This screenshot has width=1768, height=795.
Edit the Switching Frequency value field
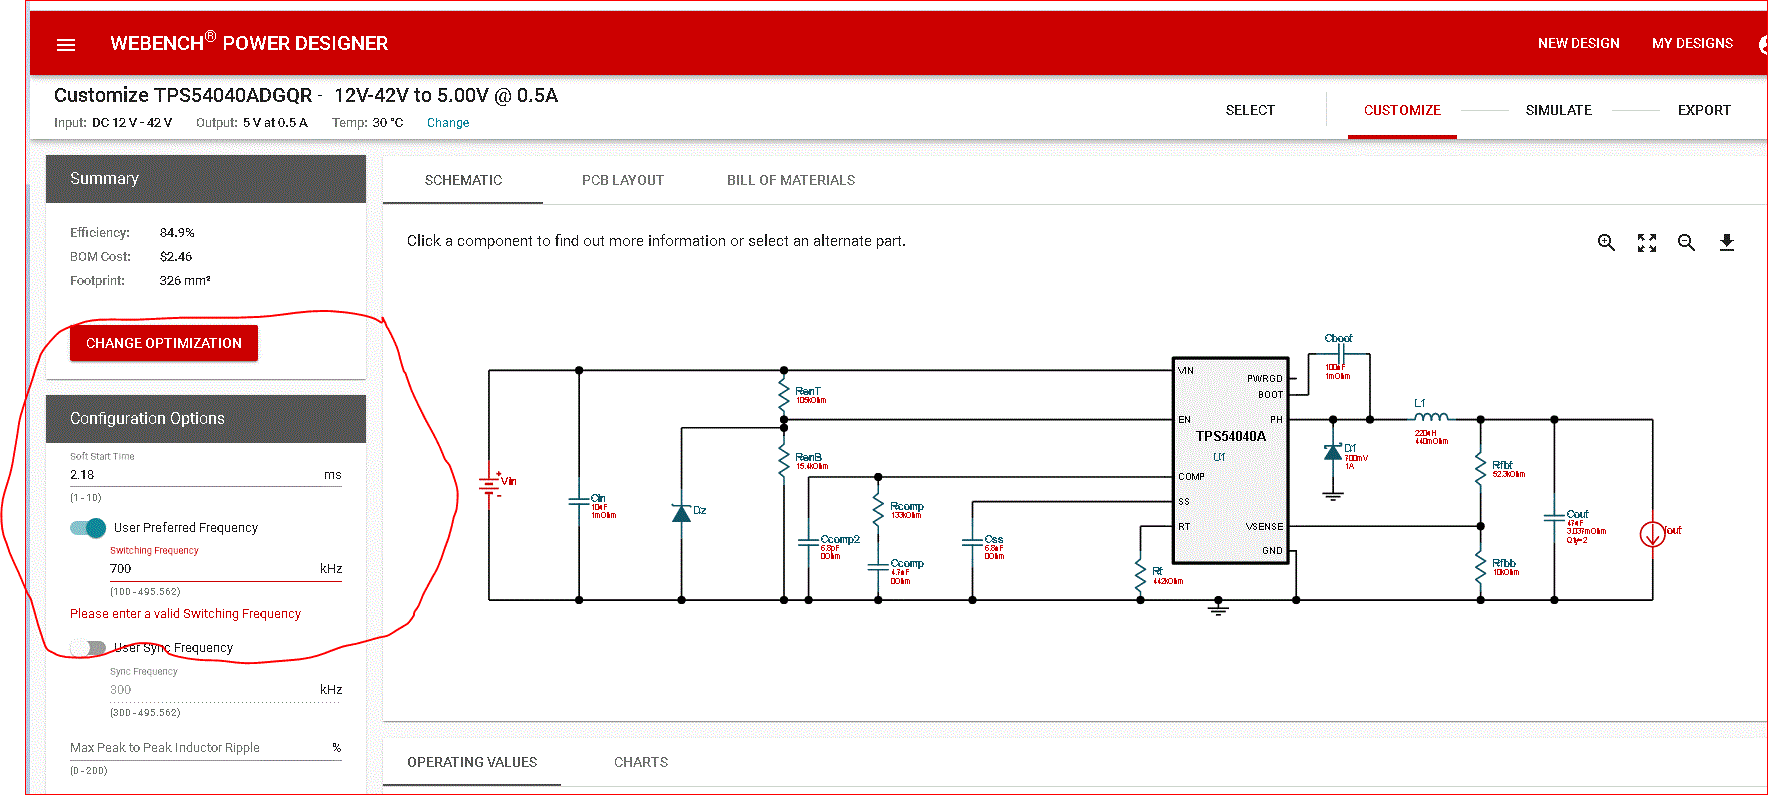click(226, 568)
